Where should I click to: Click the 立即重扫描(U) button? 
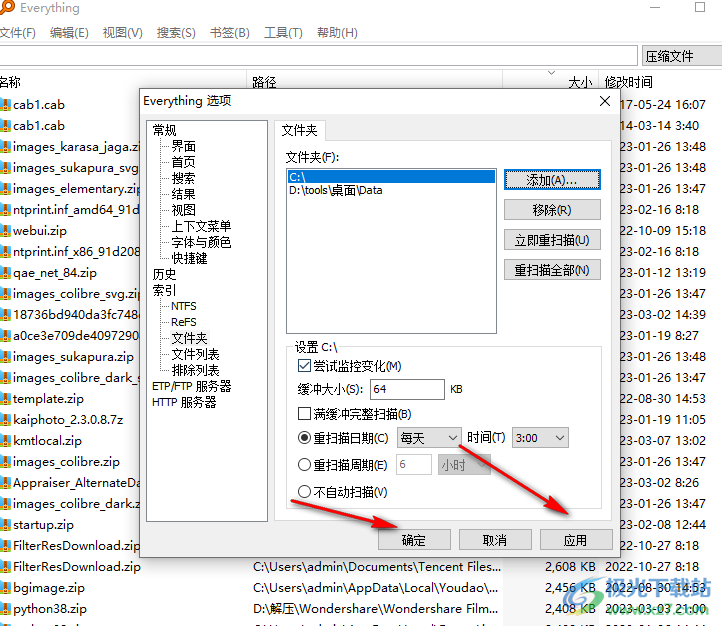(x=552, y=240)
